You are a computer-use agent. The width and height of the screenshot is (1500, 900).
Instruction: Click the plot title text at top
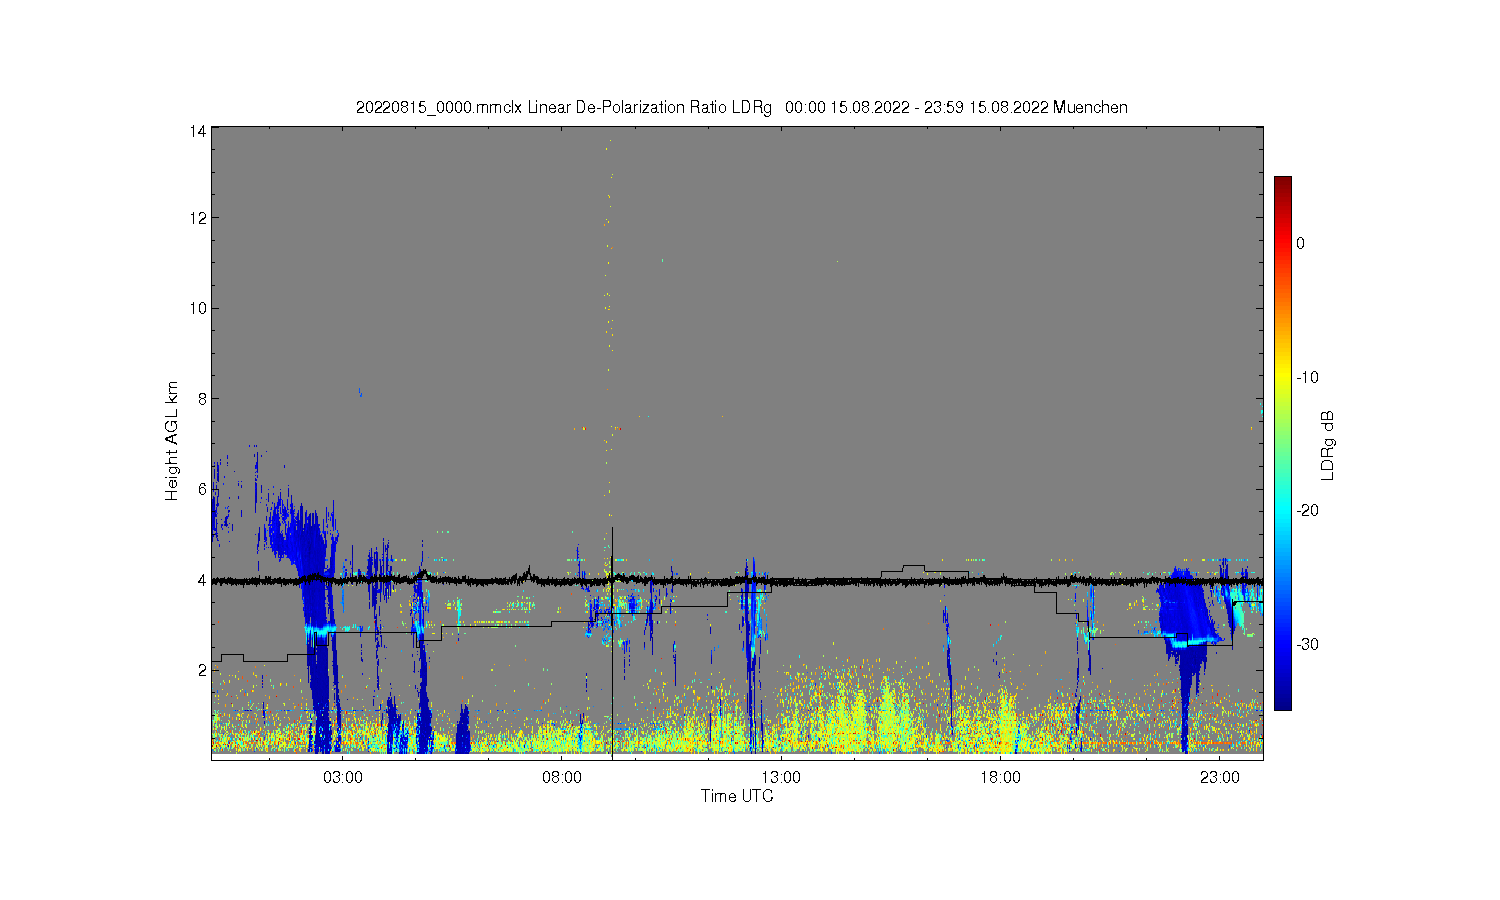[742, 107]
